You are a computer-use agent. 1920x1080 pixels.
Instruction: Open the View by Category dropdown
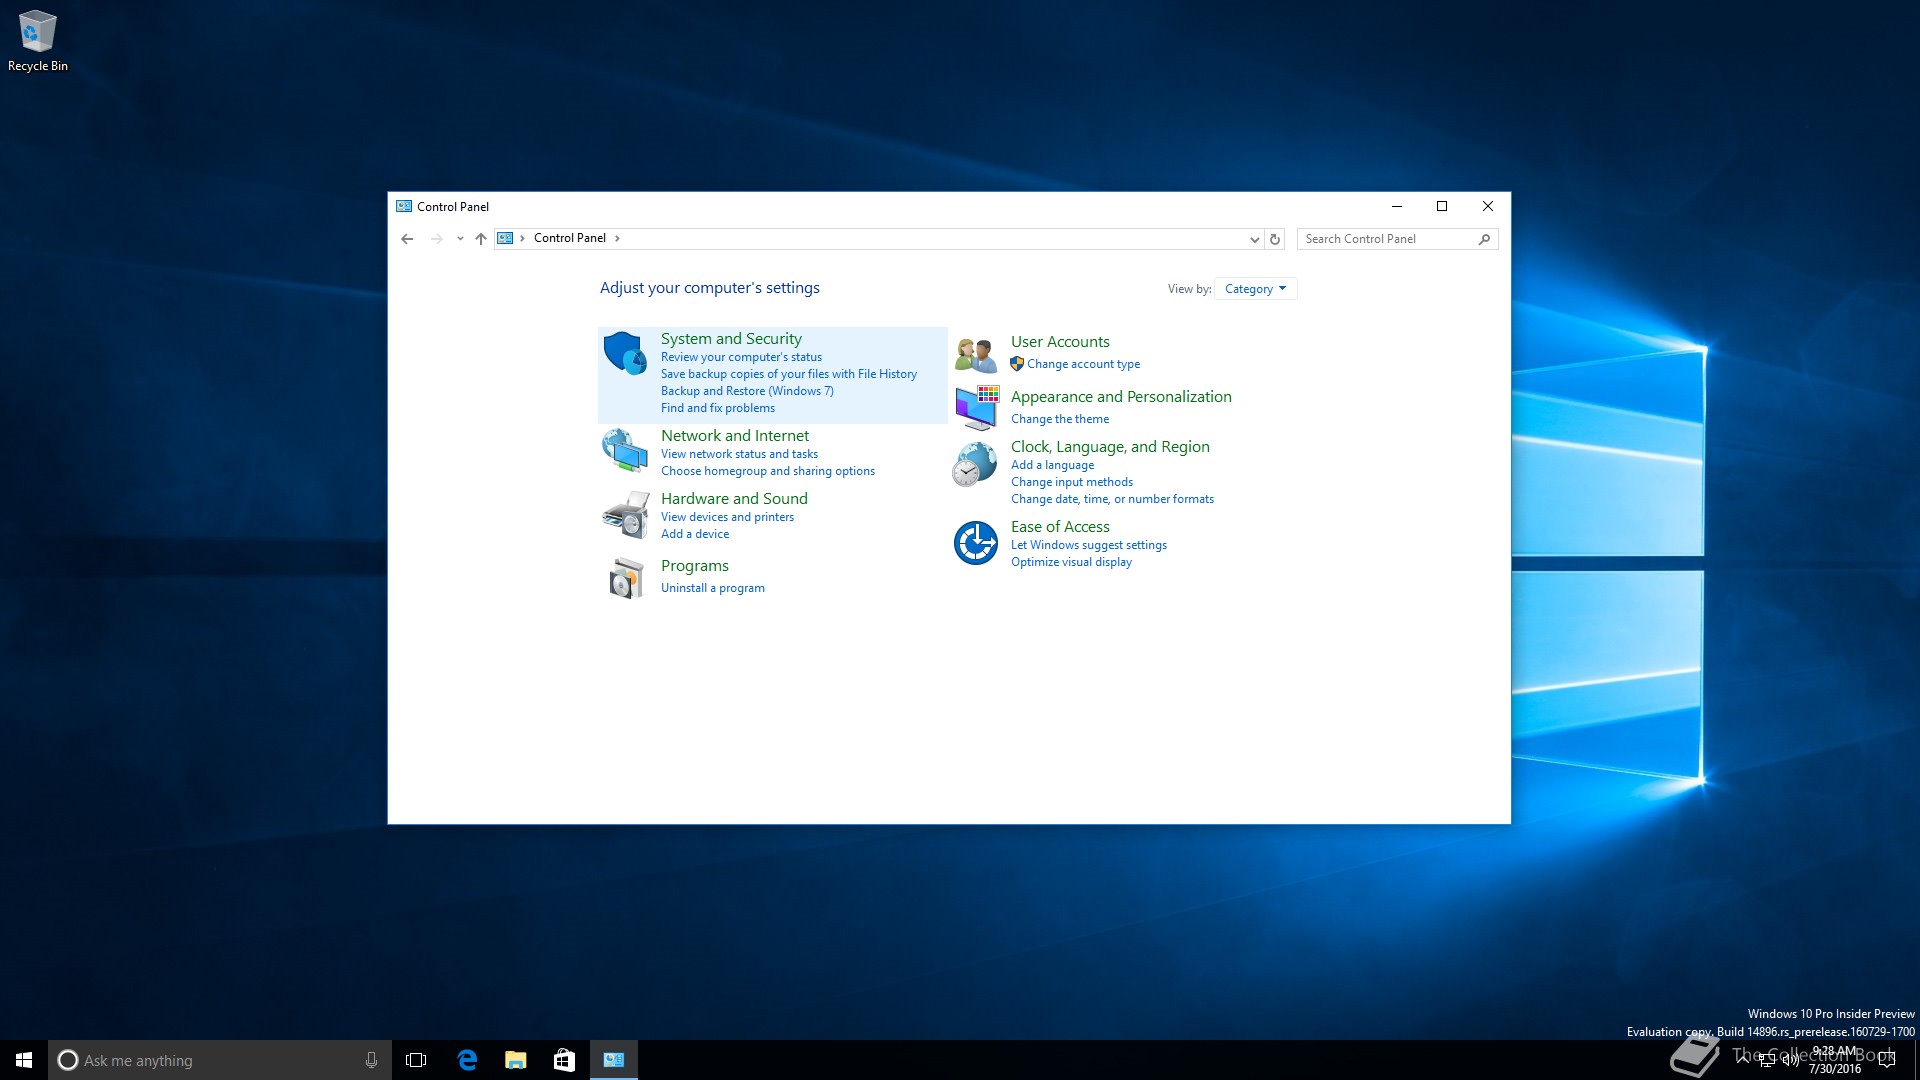pos(1255,289)
